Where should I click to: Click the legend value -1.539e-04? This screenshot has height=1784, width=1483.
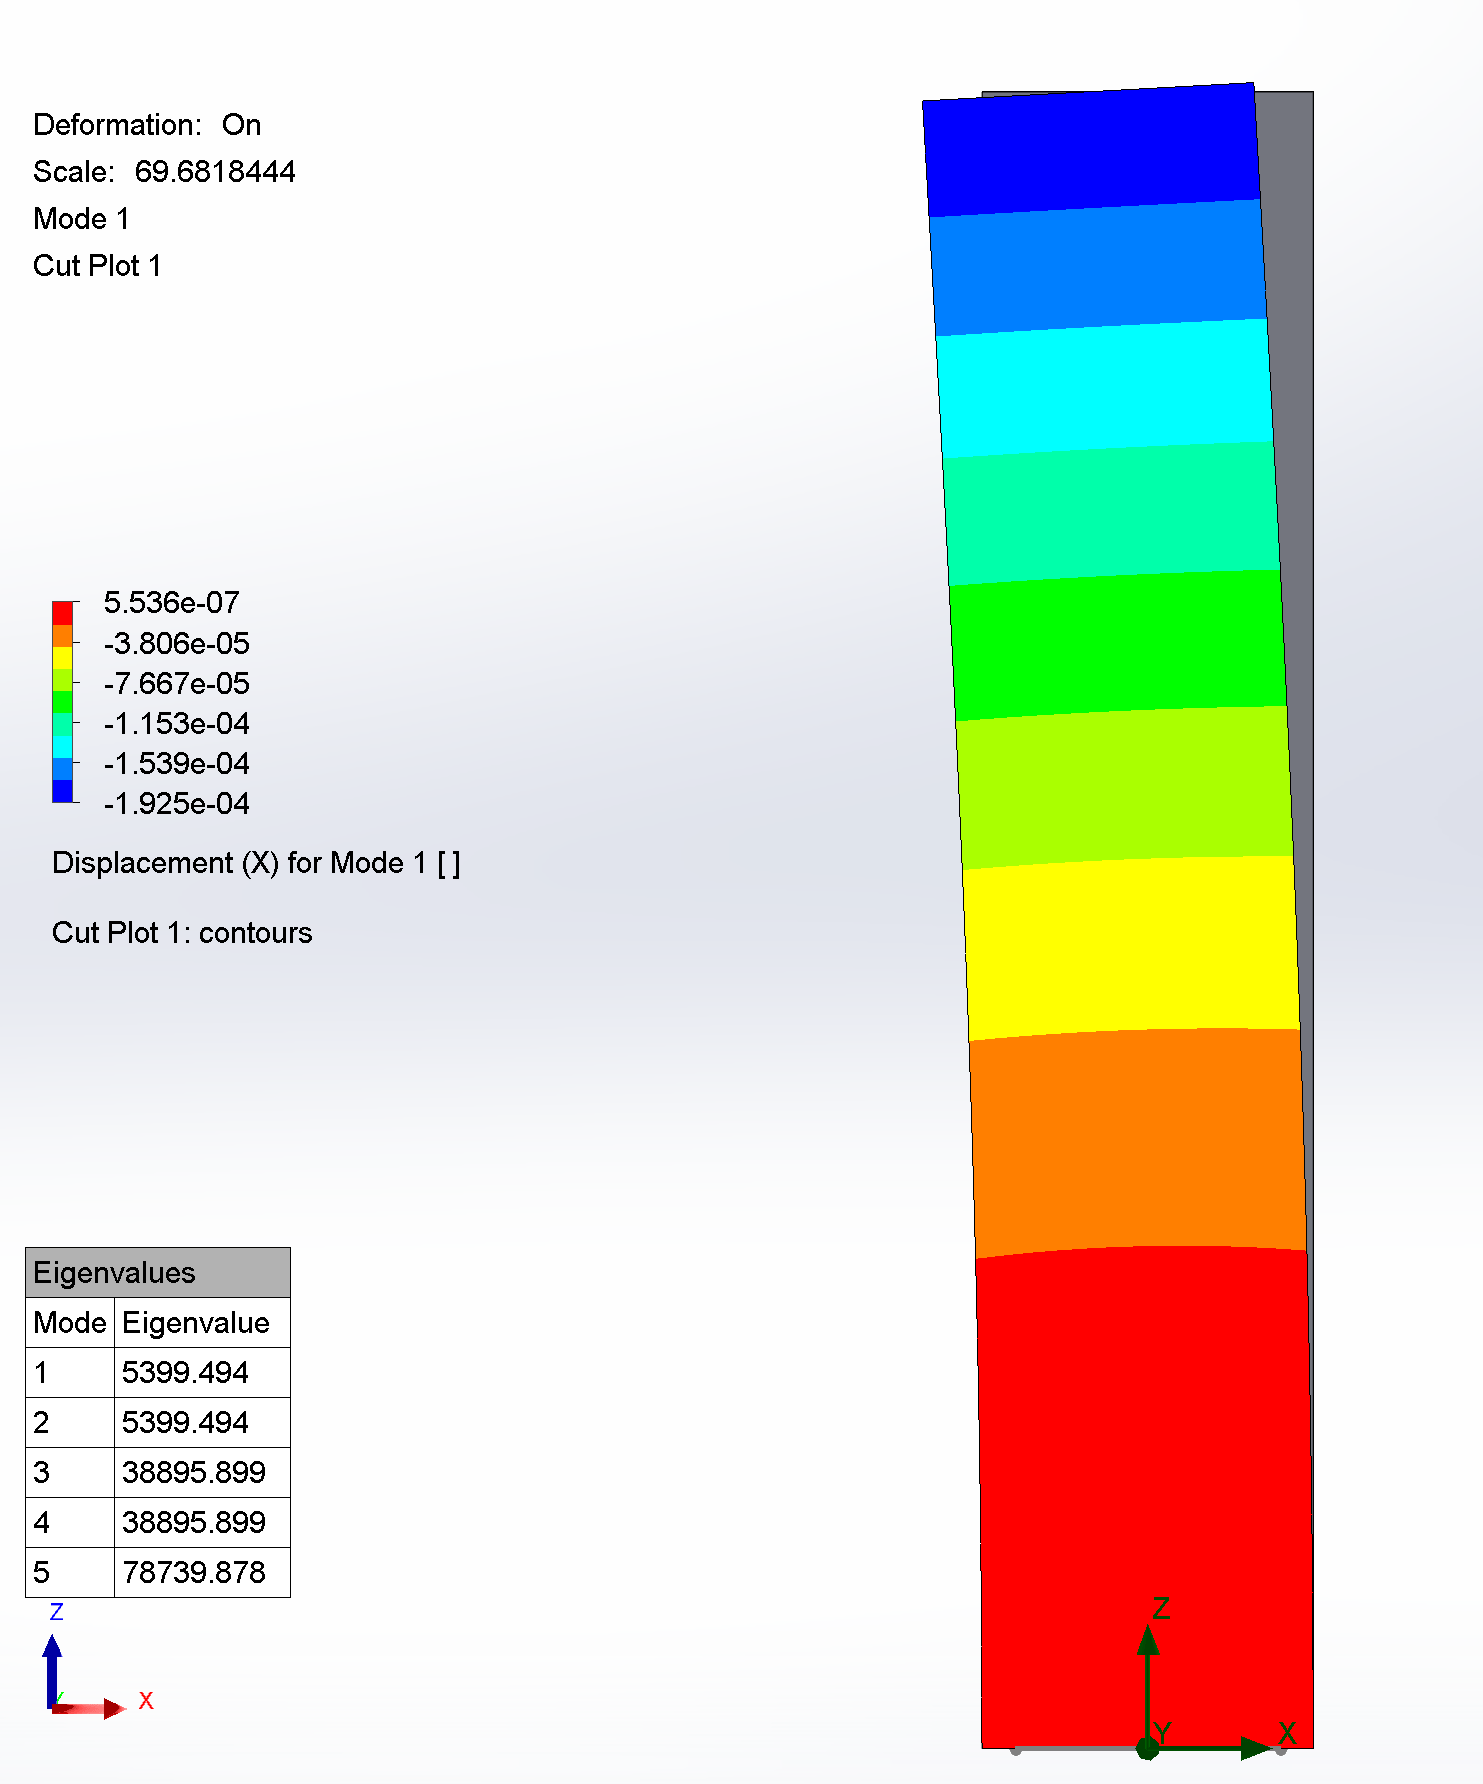(176, 763)
